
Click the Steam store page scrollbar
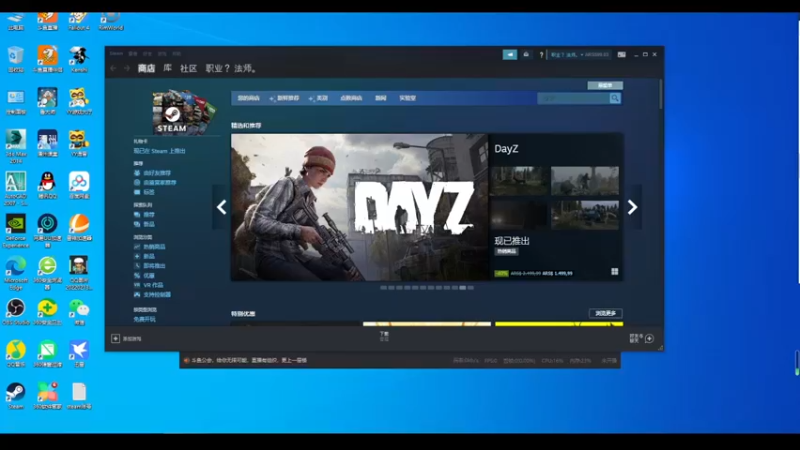661,94
